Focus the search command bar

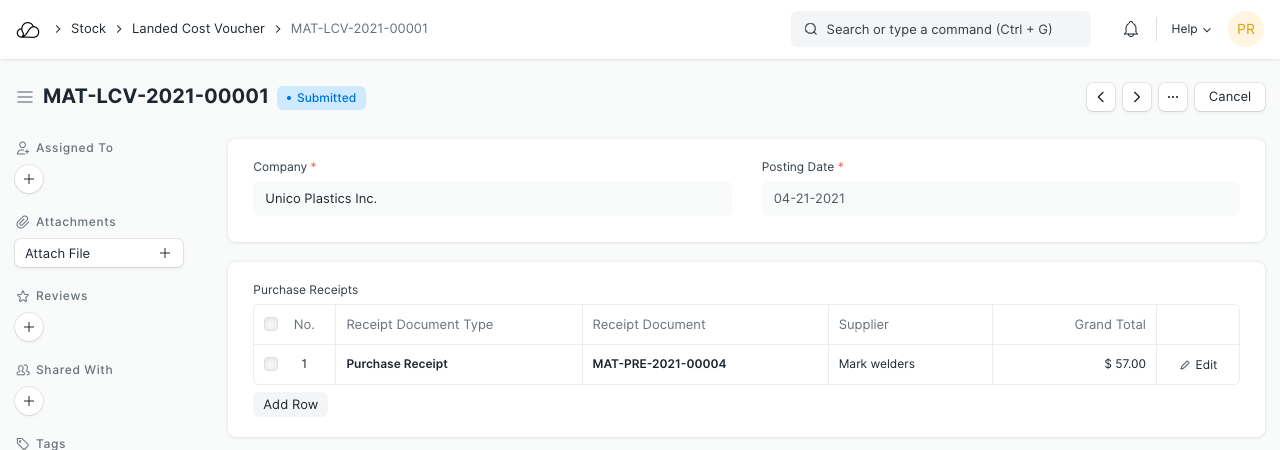pyautogui.click(x=940, y=30)
